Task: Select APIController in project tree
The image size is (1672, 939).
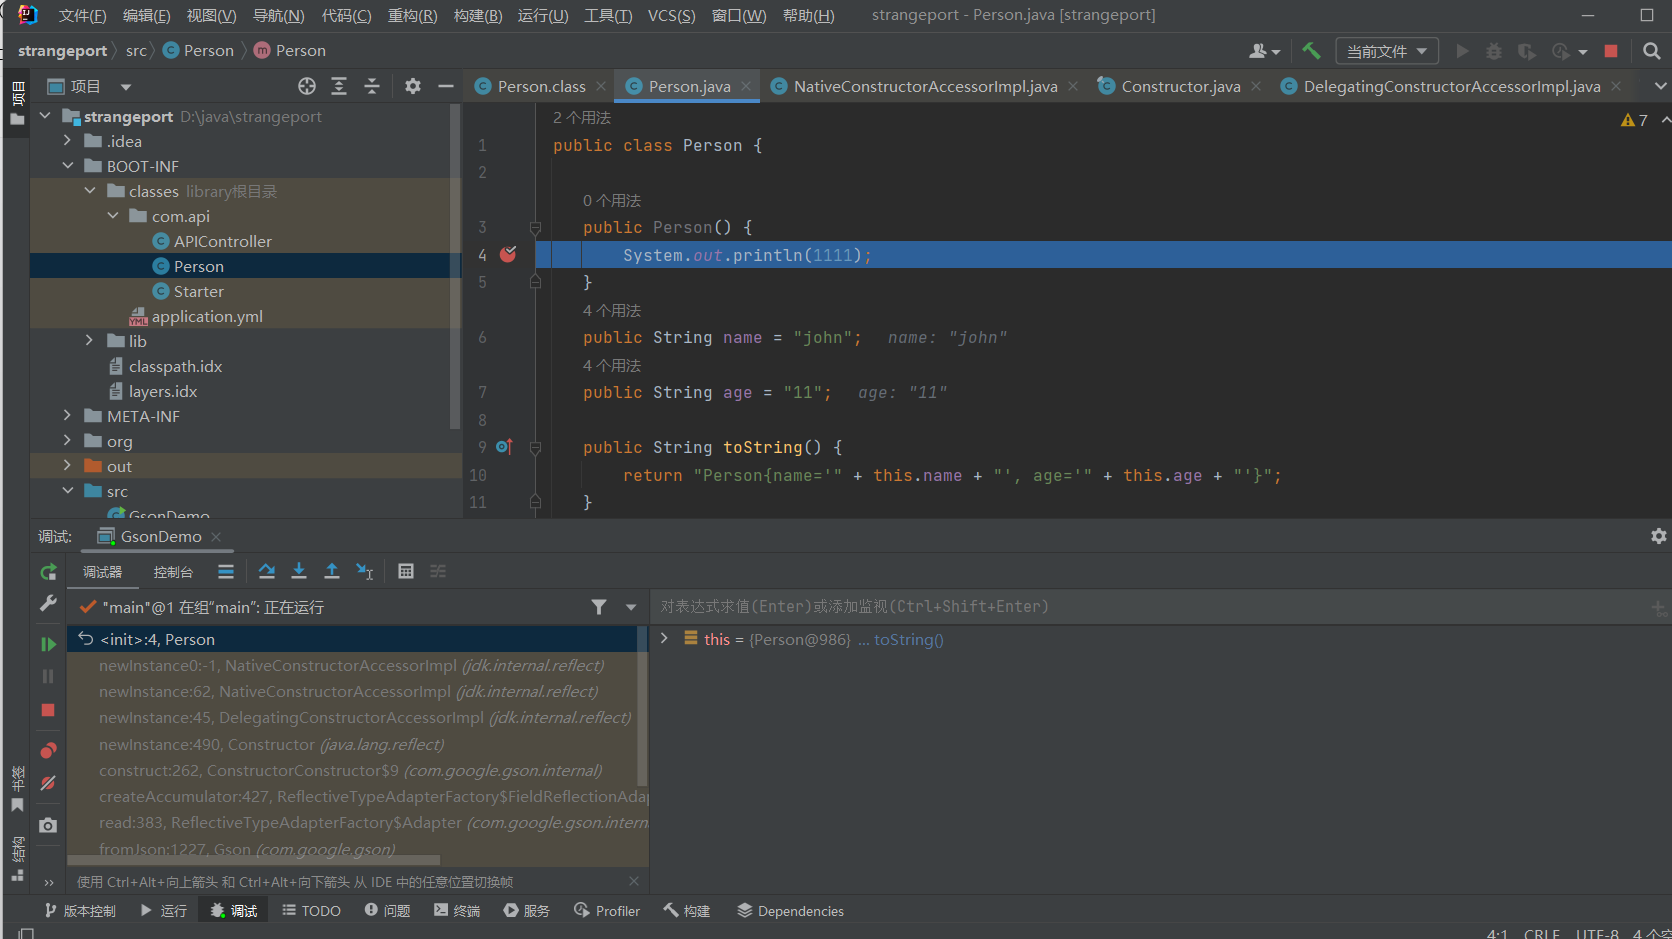Action: pyautogui.click(x=222, y=241)
